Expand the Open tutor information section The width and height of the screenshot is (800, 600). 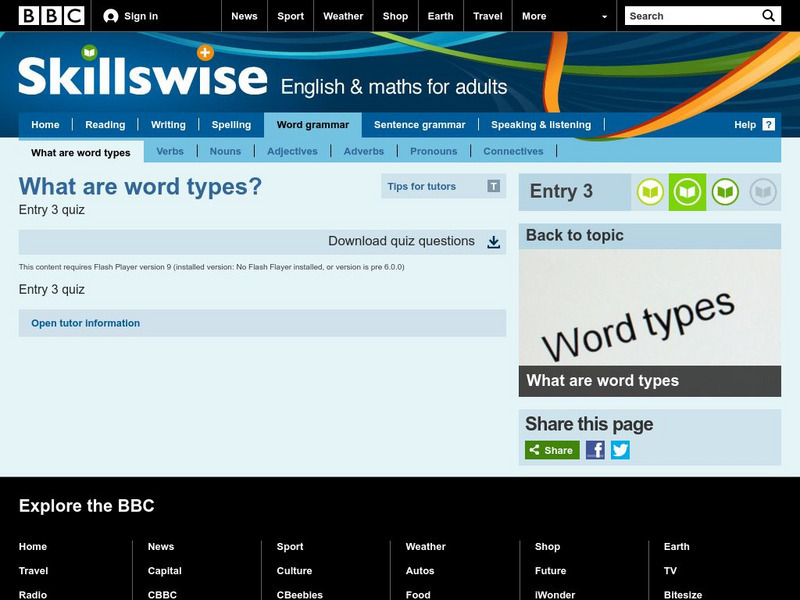click(86, 323)
